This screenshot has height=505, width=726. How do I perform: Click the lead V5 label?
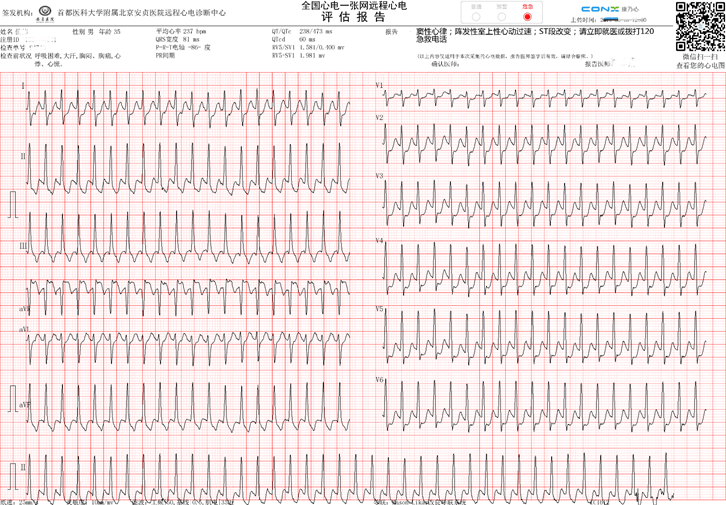tap(379, 308)
